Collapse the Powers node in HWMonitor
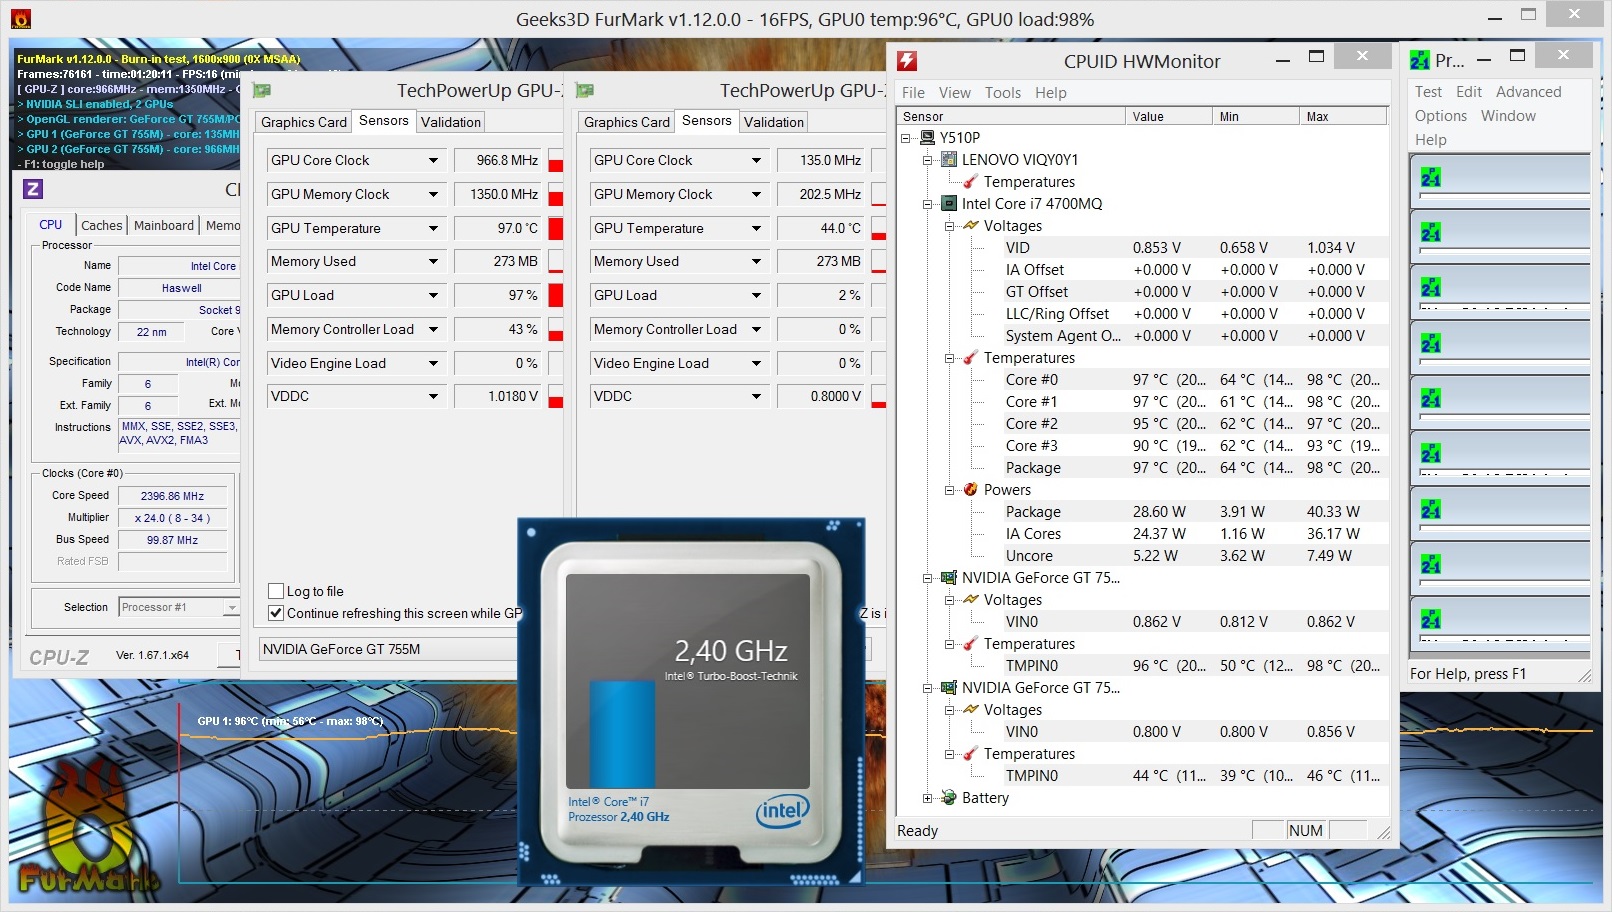 pyautogui.click(x=949, y=490)
